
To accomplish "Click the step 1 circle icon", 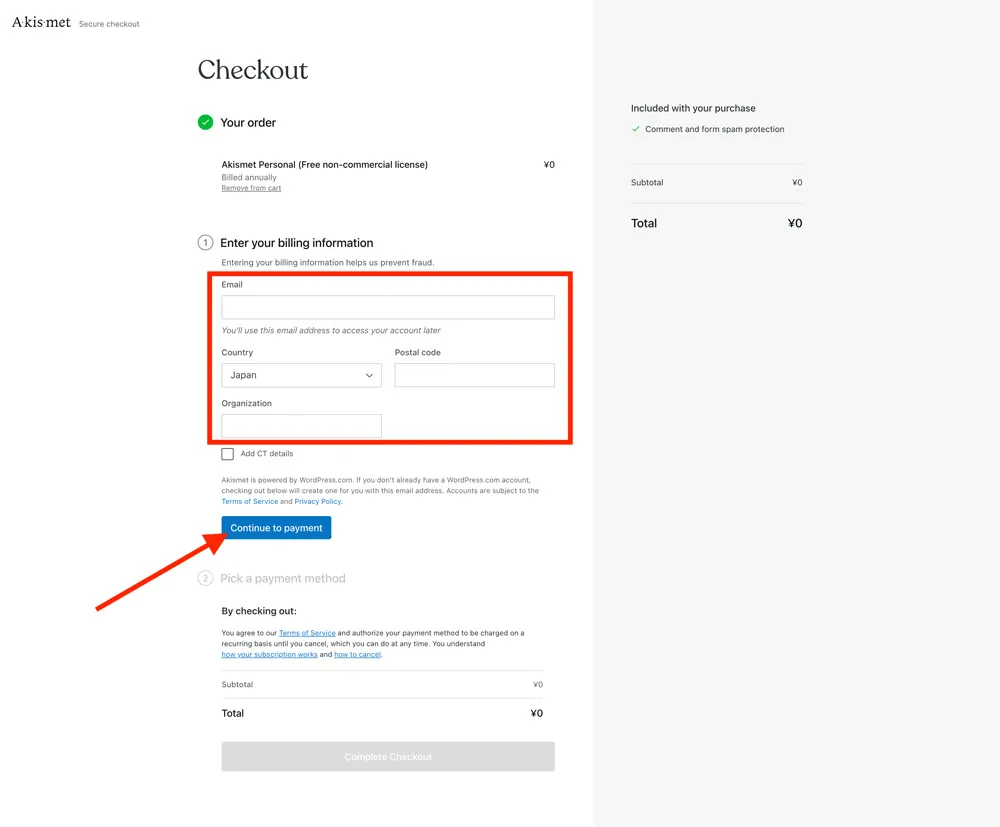I will (x=205, y=243).
